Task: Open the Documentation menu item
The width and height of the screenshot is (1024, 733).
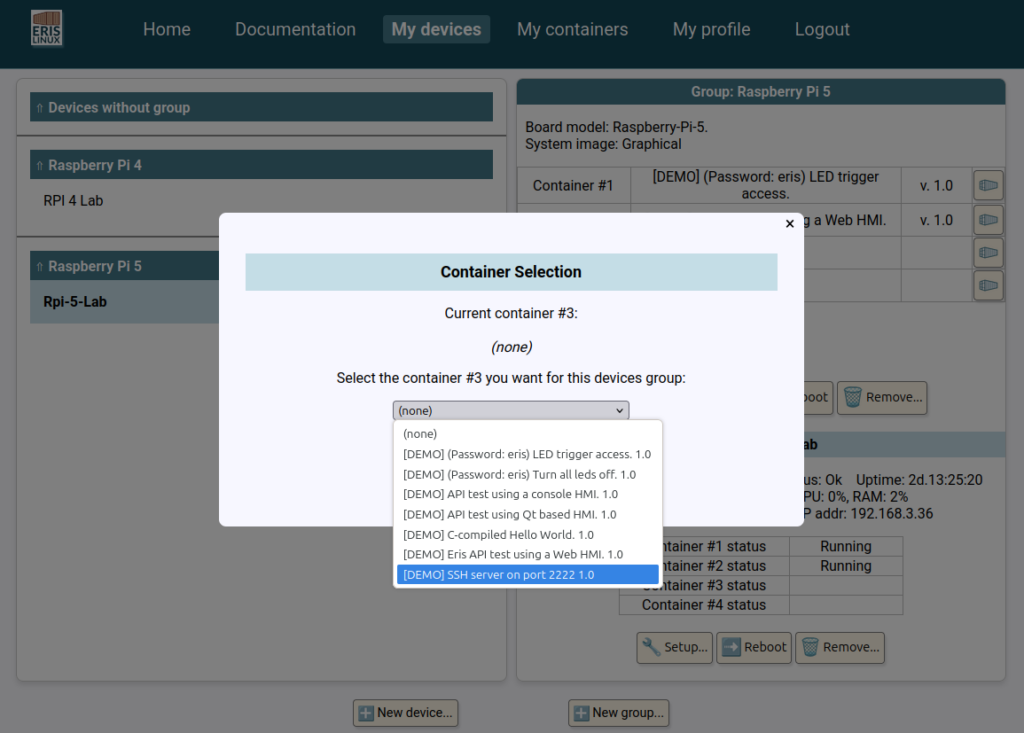Action: pos(295,29)
